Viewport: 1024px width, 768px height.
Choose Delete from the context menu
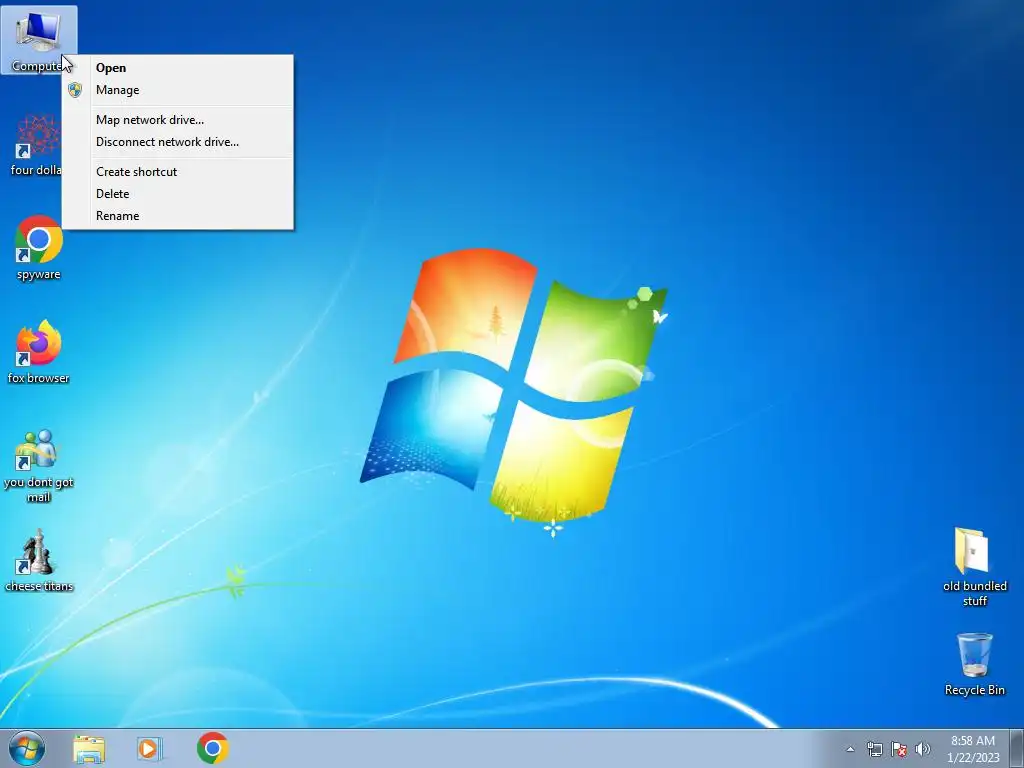[178, 194]
